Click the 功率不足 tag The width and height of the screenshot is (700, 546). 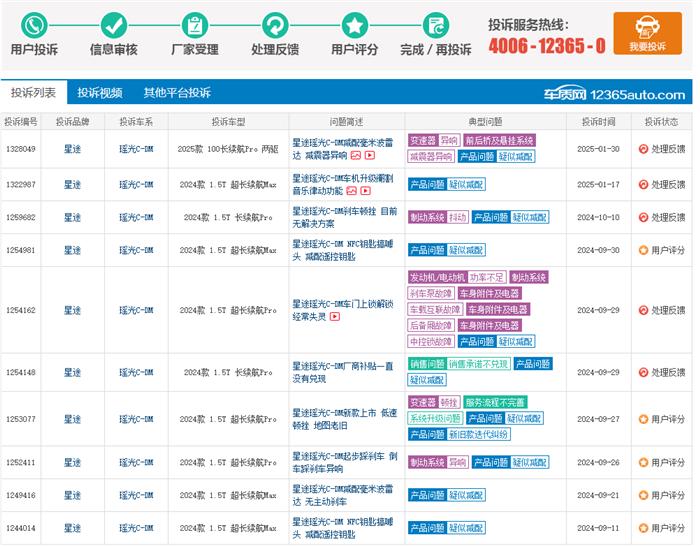coord(487,278)
